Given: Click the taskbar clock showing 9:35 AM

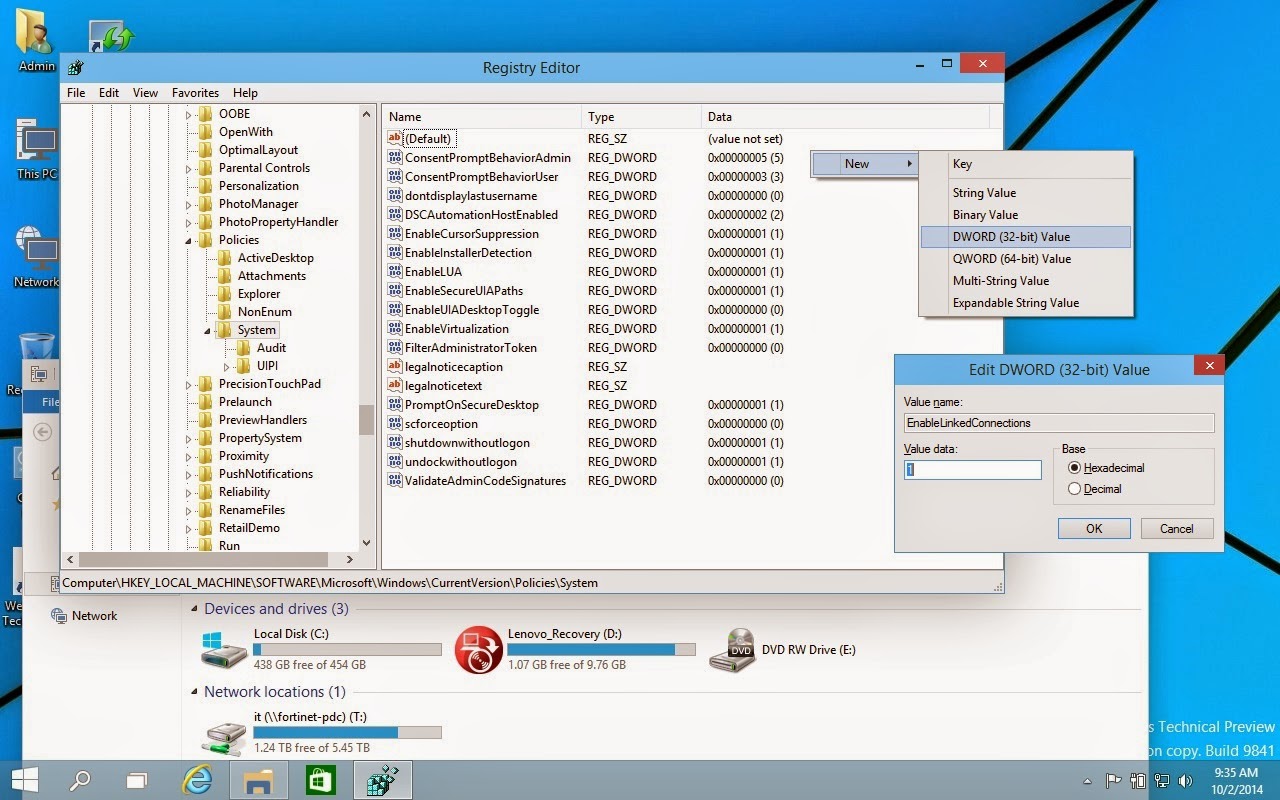Looking at the screenshot, I should click(1235, 780).
